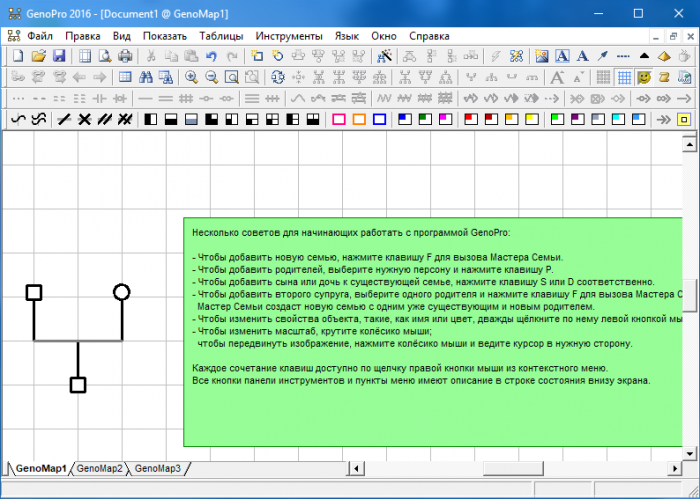This screenshot has height=499, width=700.
Task: Create a new document with New icon
Action: (18, 56)
